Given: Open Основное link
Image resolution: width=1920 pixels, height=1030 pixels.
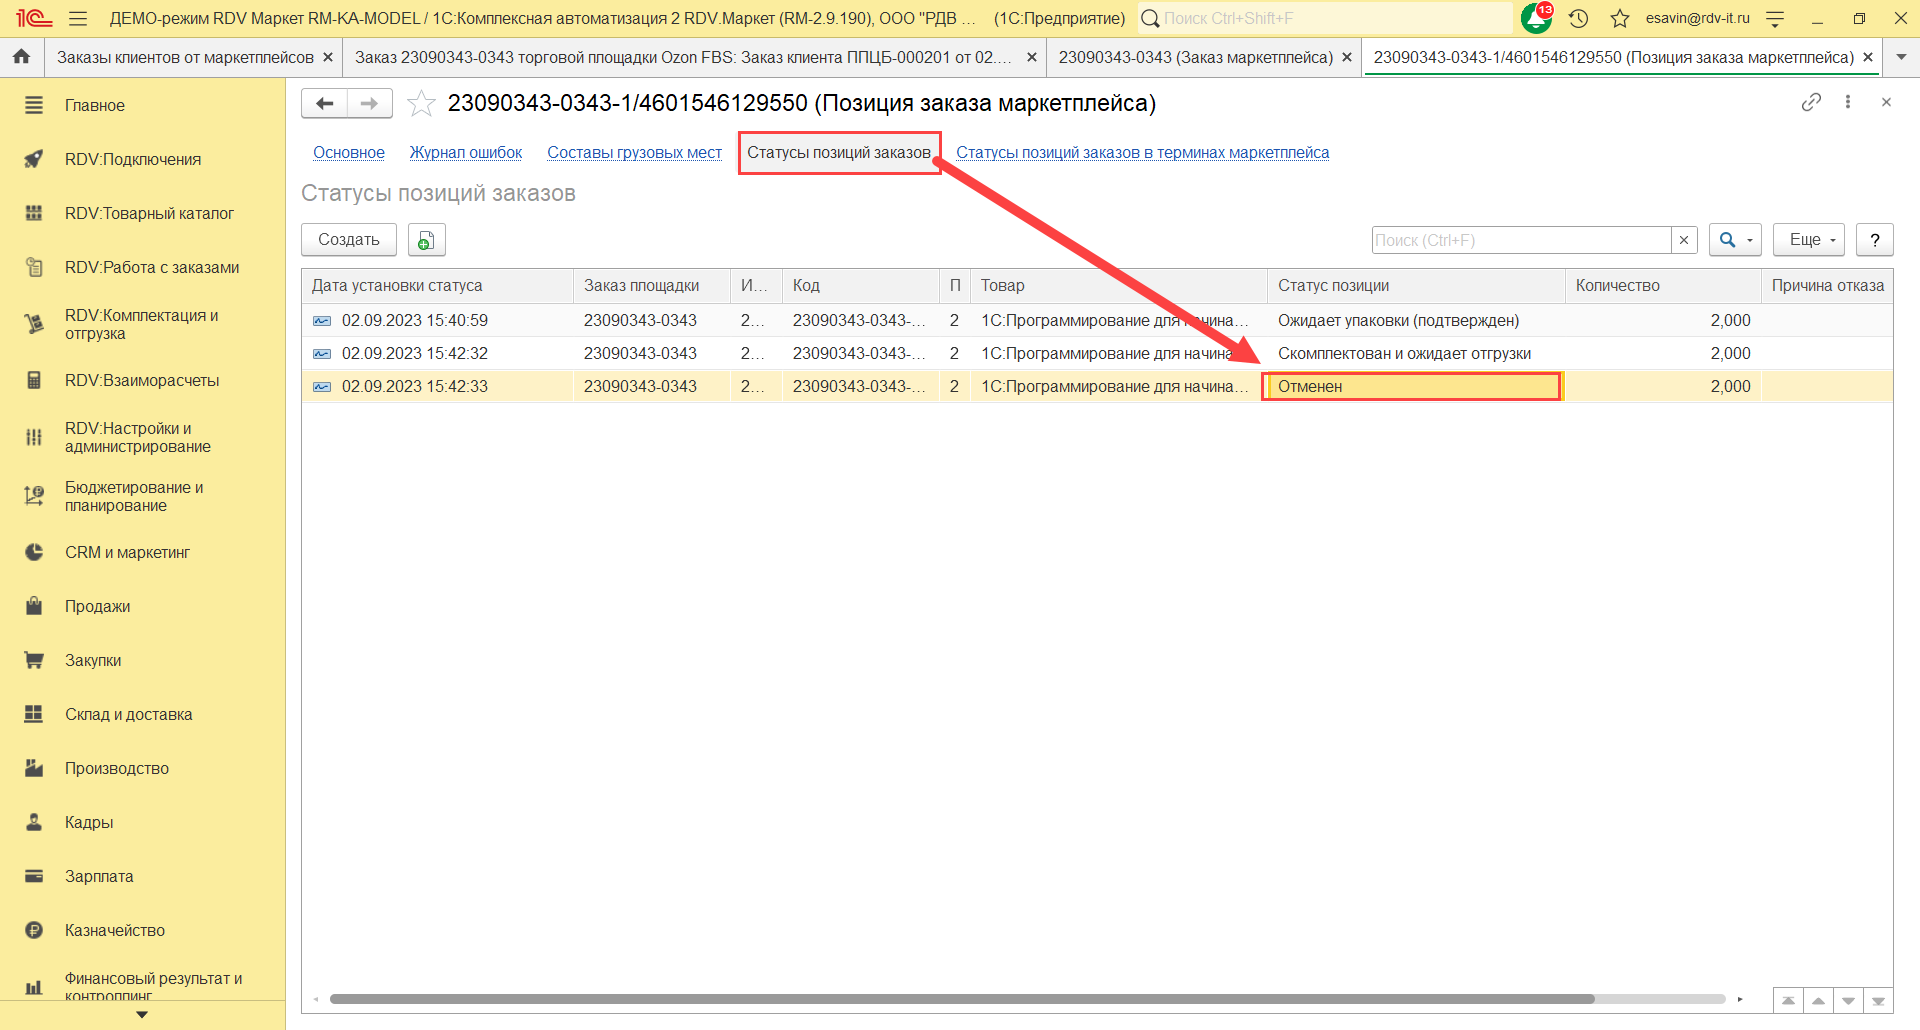Looking at the screenshot, I should click(x=349, y=152).
